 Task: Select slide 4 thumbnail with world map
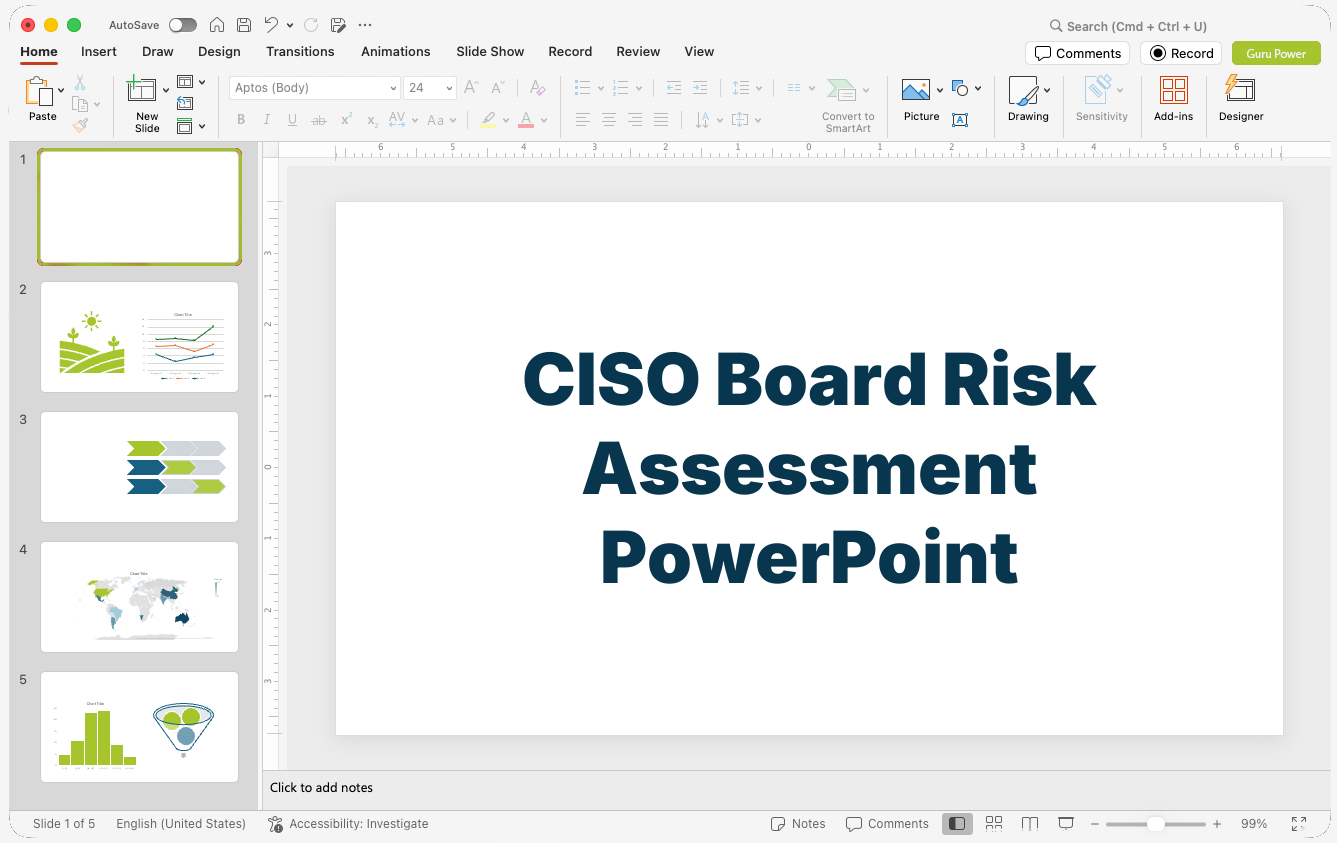tap(140, 597)
